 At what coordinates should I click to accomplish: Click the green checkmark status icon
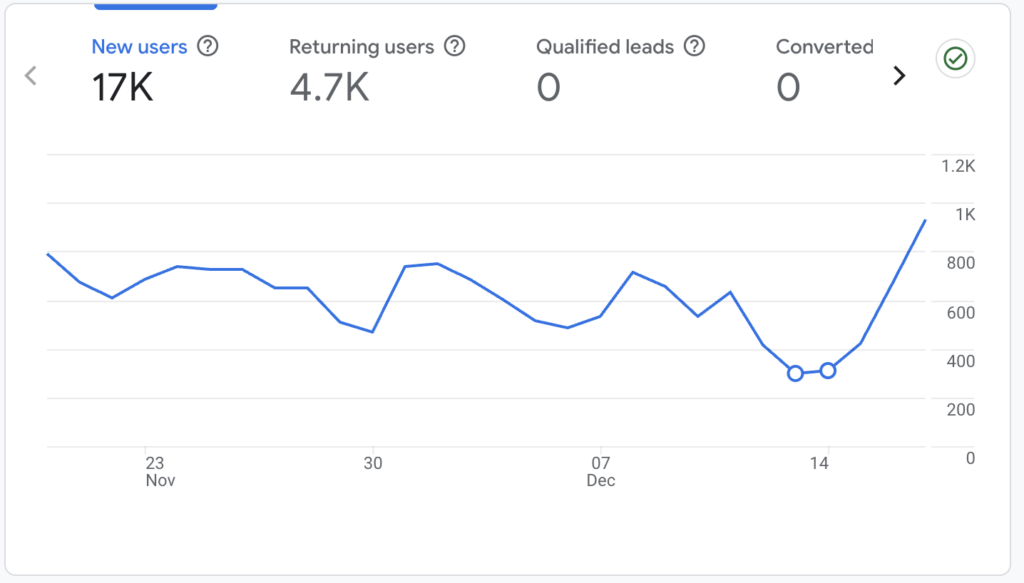pos(955,60)
